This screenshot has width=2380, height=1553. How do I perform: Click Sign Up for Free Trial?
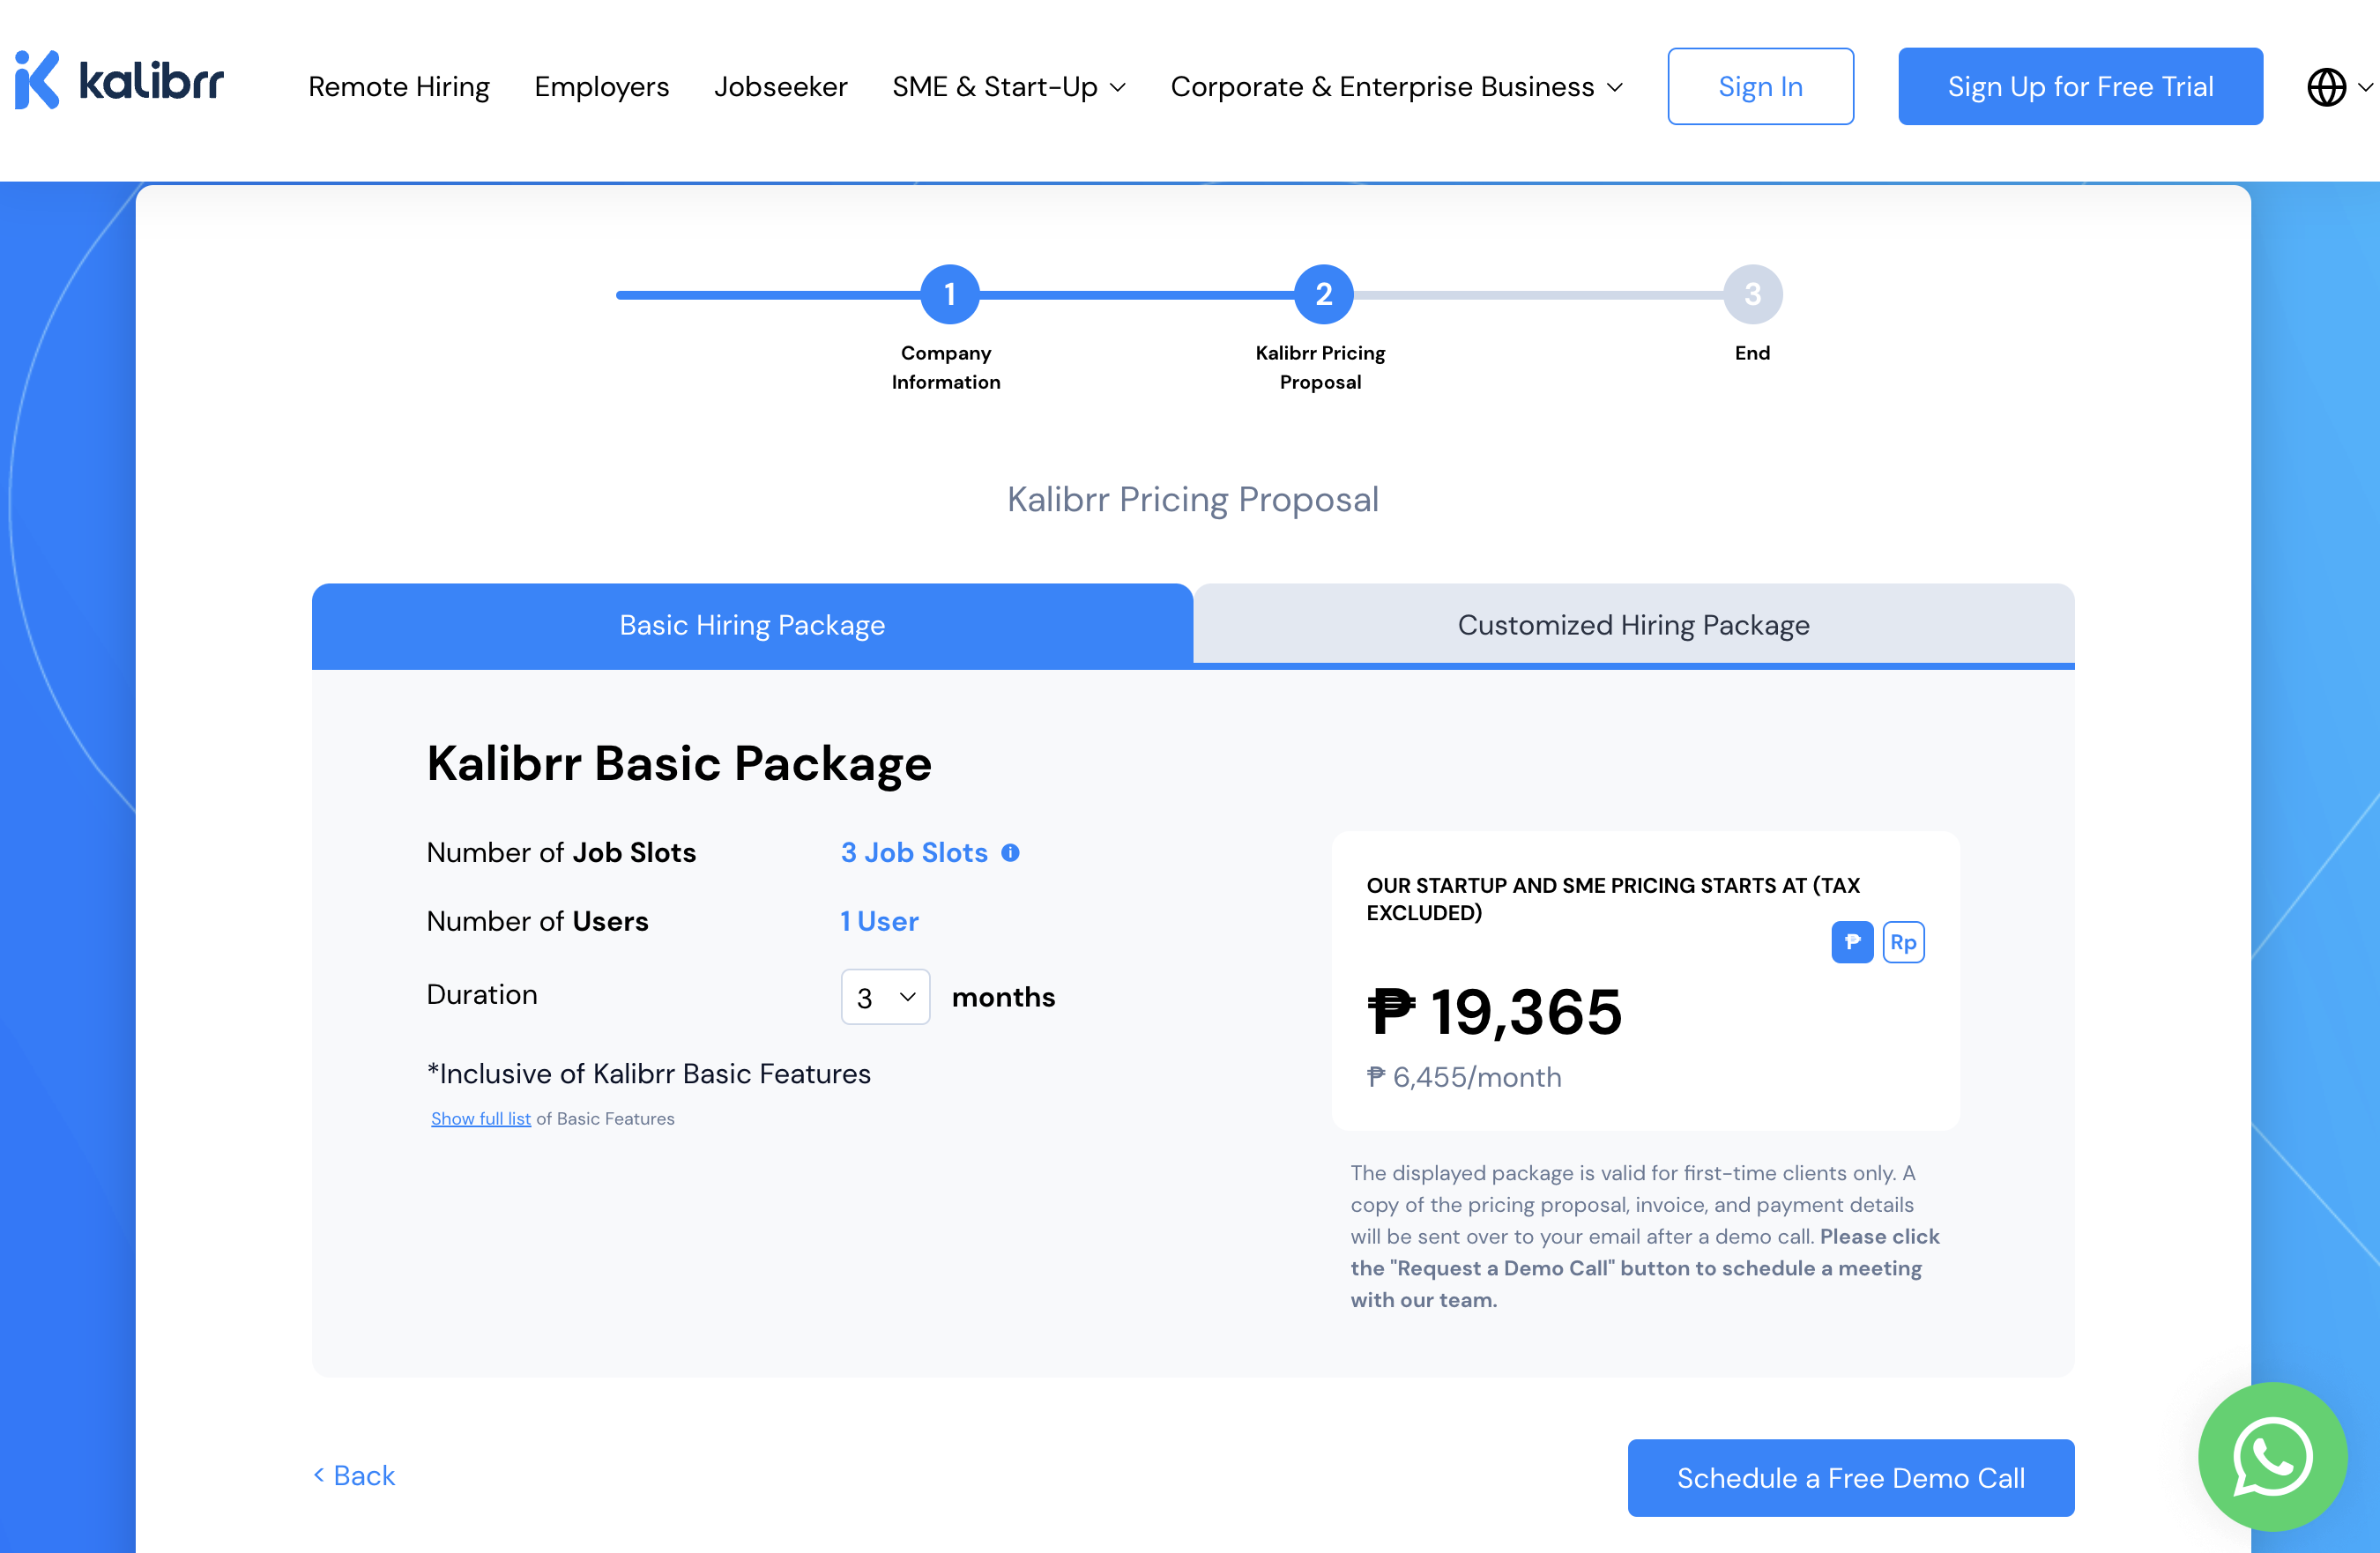[x=2079, y=87]
